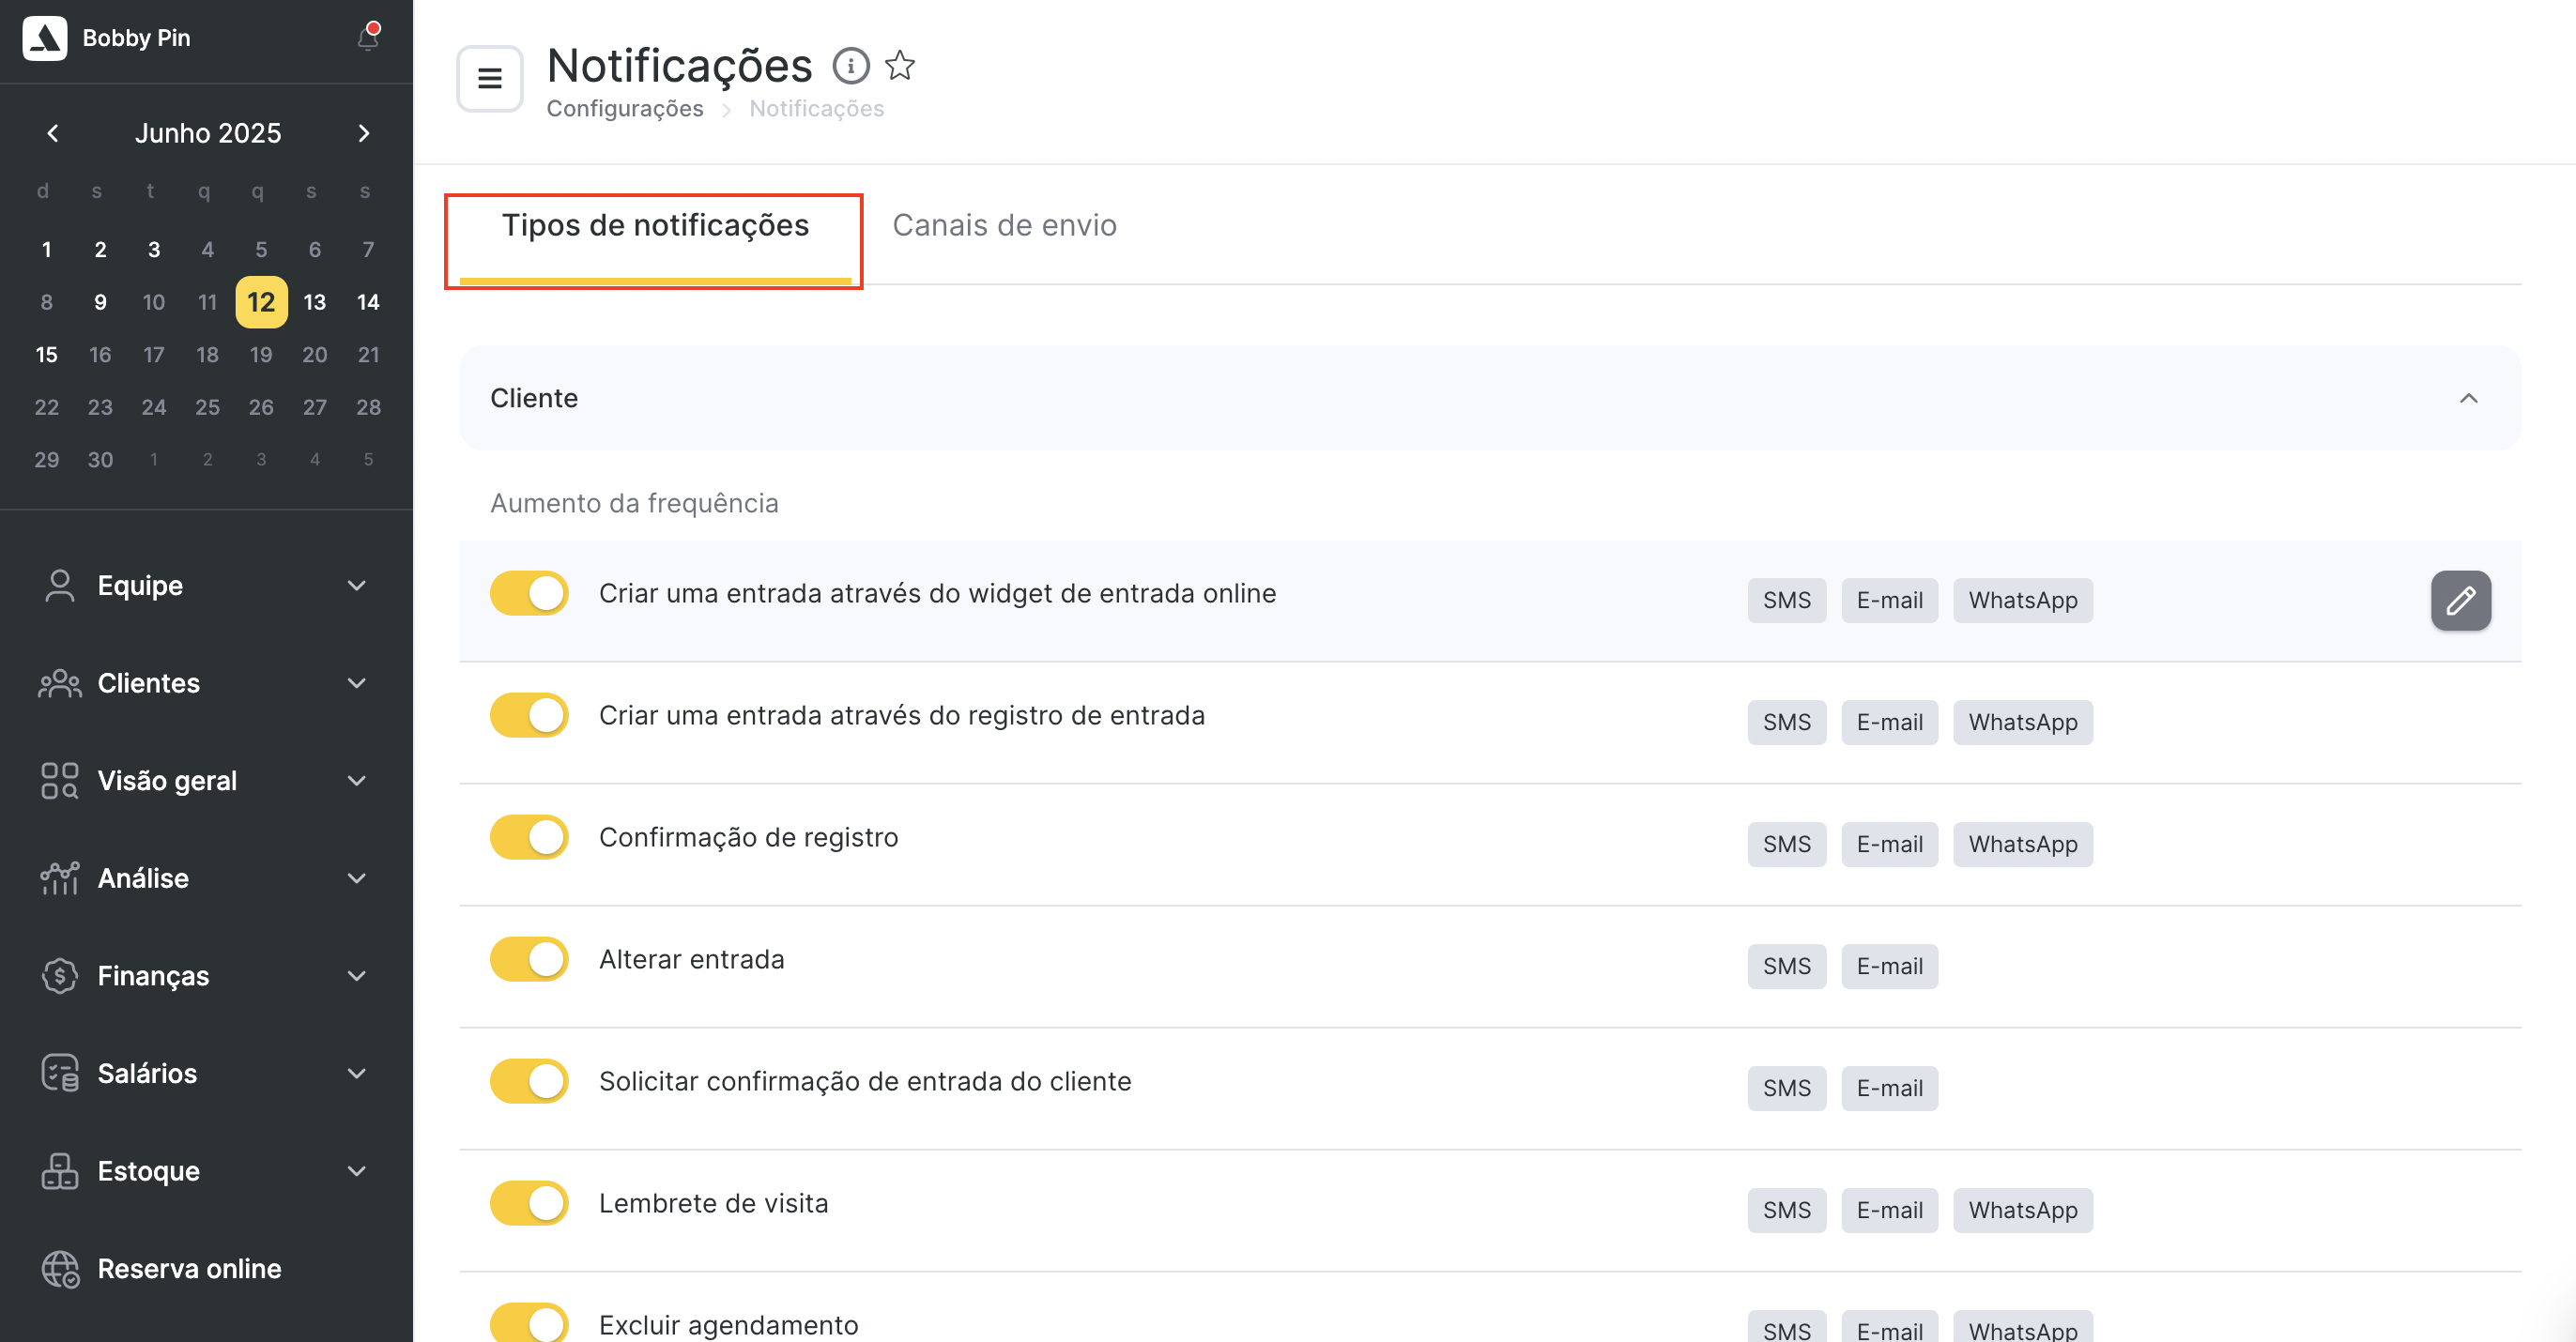
Task: Click the Configurações breadcrumb link
Action: click(624, 108)
